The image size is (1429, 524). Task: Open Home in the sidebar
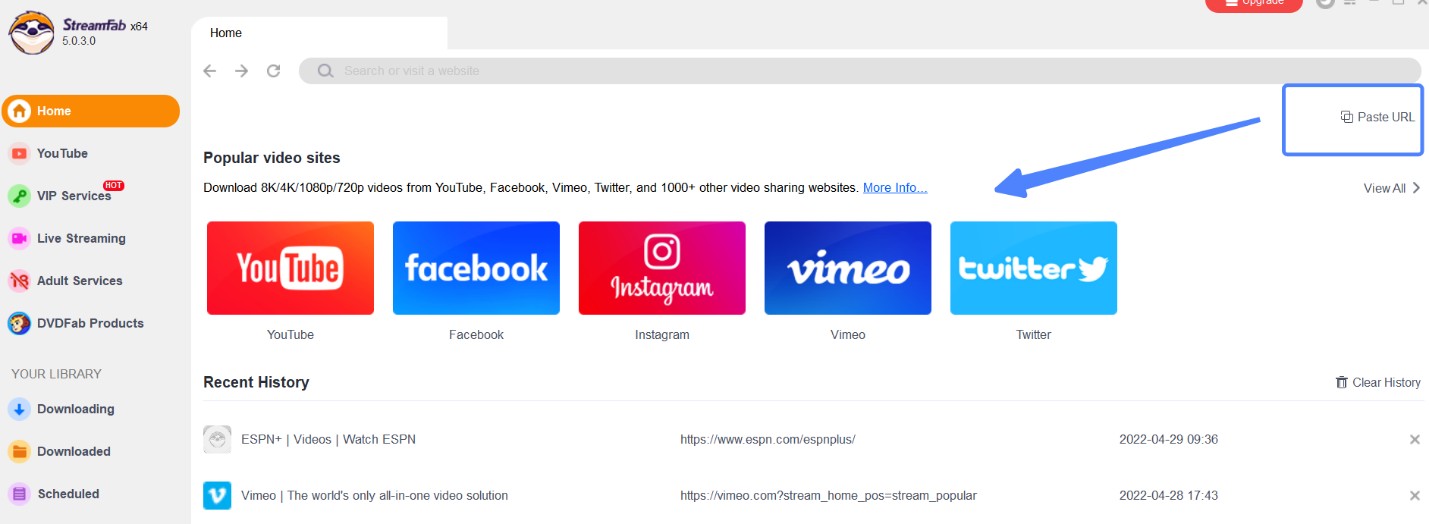(x=91, y=111)
